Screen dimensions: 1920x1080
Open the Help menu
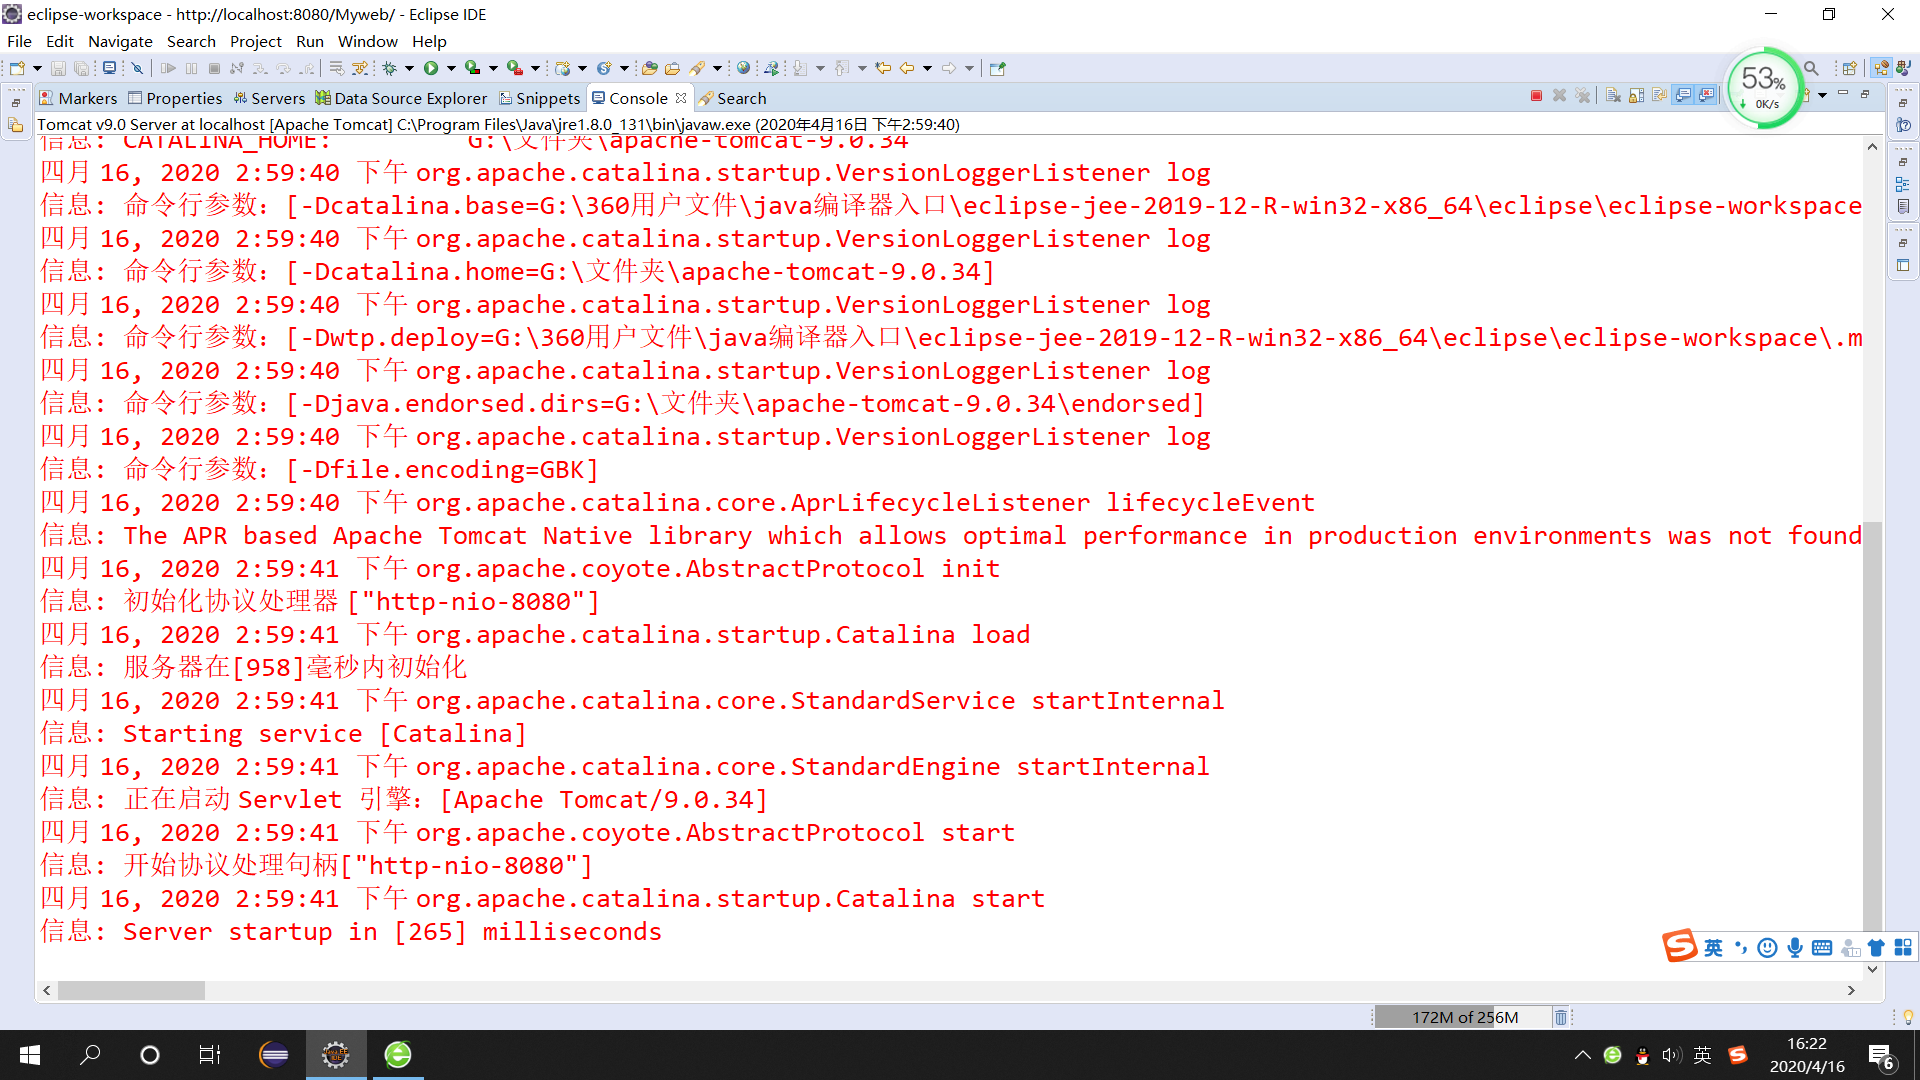click(x=429, y=41)
